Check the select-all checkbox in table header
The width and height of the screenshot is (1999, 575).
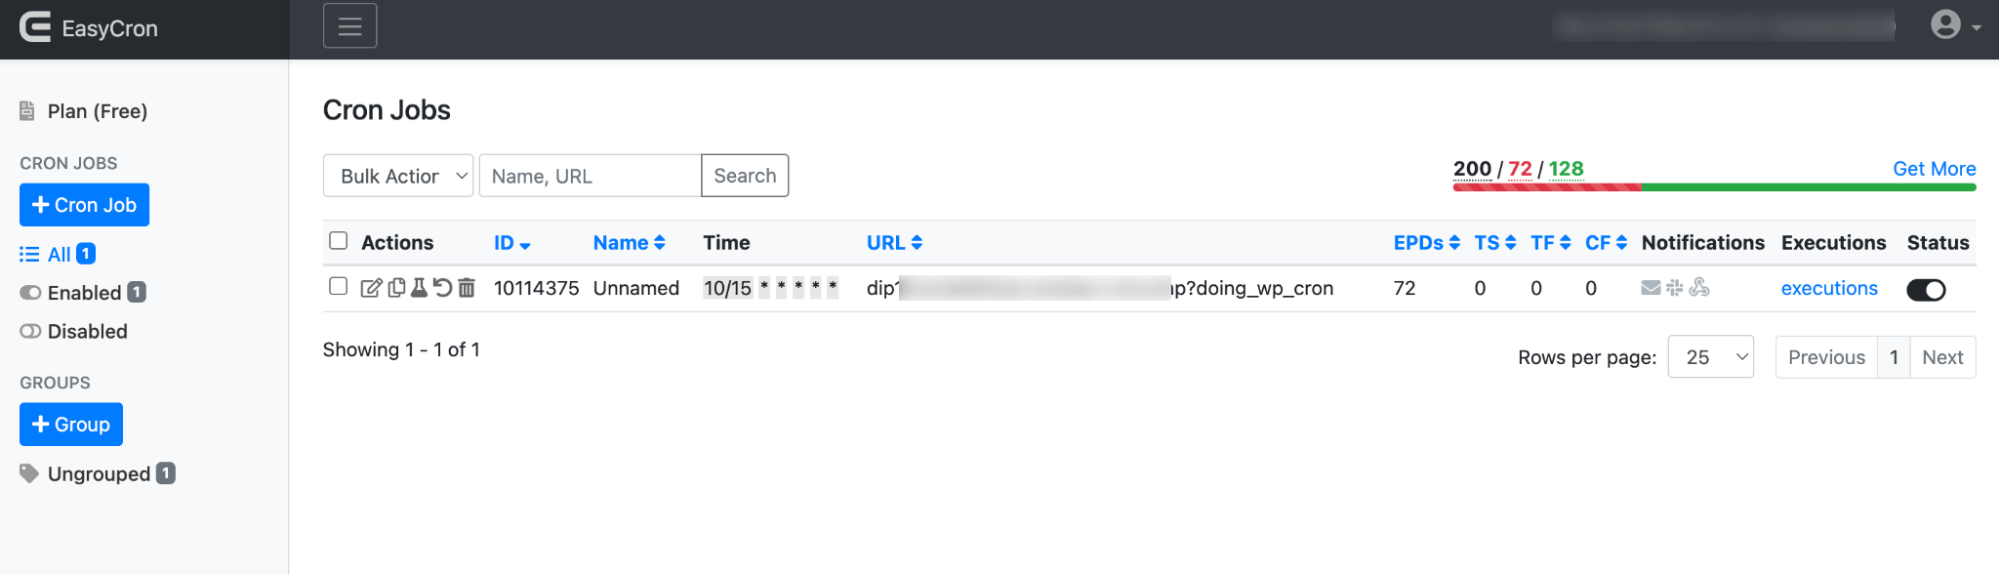coord(338,241)
